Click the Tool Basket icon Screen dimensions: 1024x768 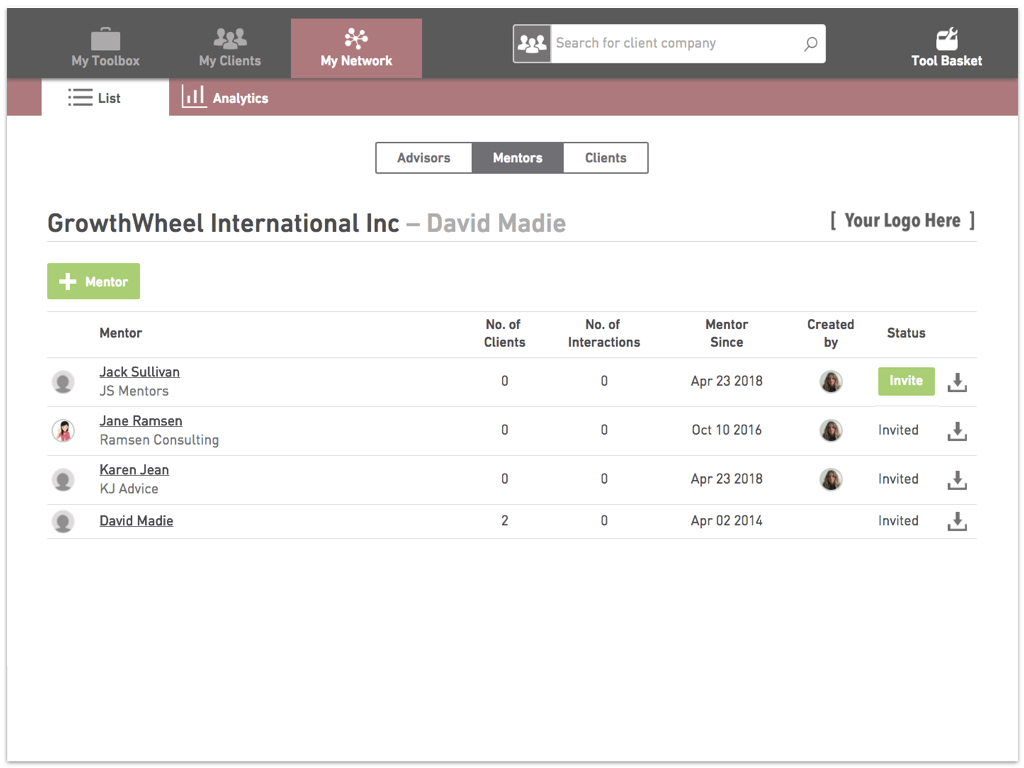coord(946,39)
